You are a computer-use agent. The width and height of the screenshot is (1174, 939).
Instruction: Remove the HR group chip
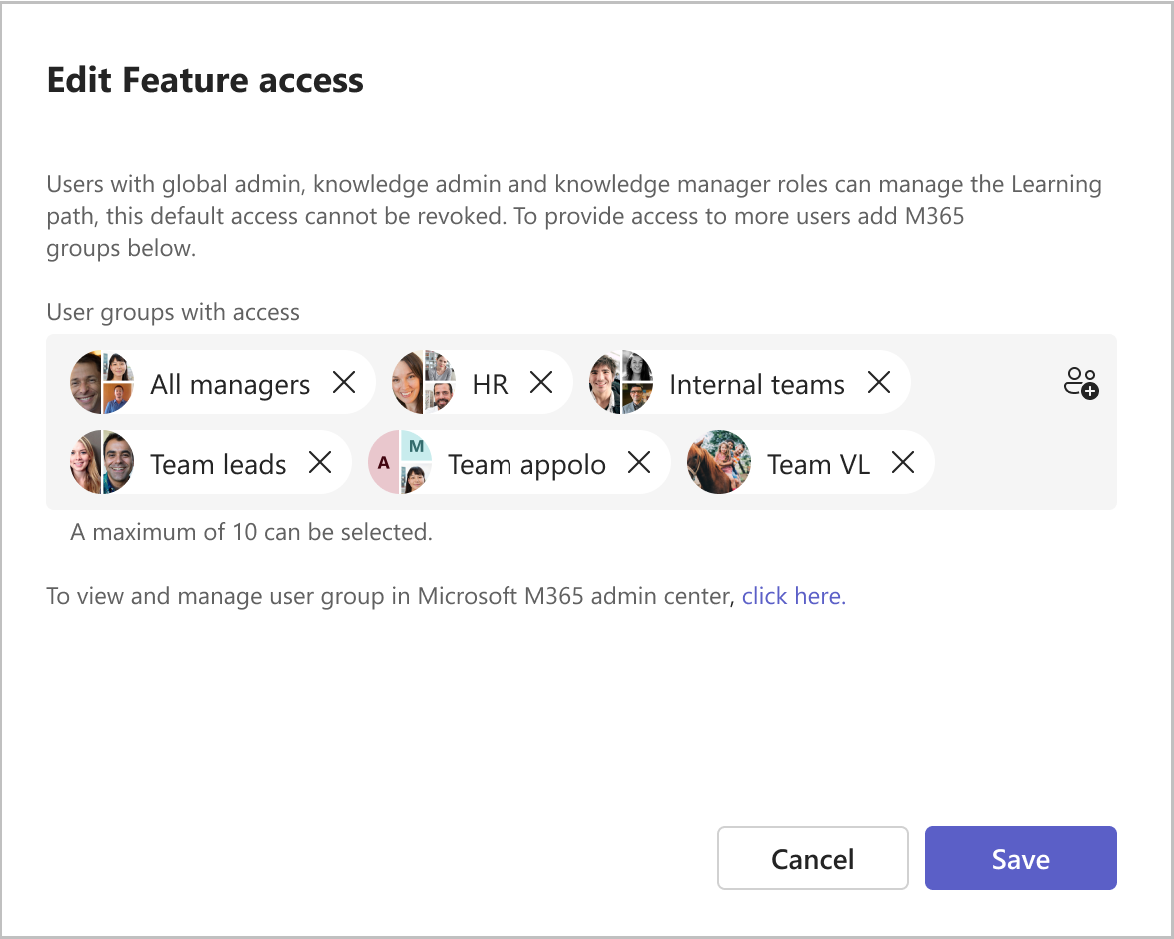pos(541,382)
